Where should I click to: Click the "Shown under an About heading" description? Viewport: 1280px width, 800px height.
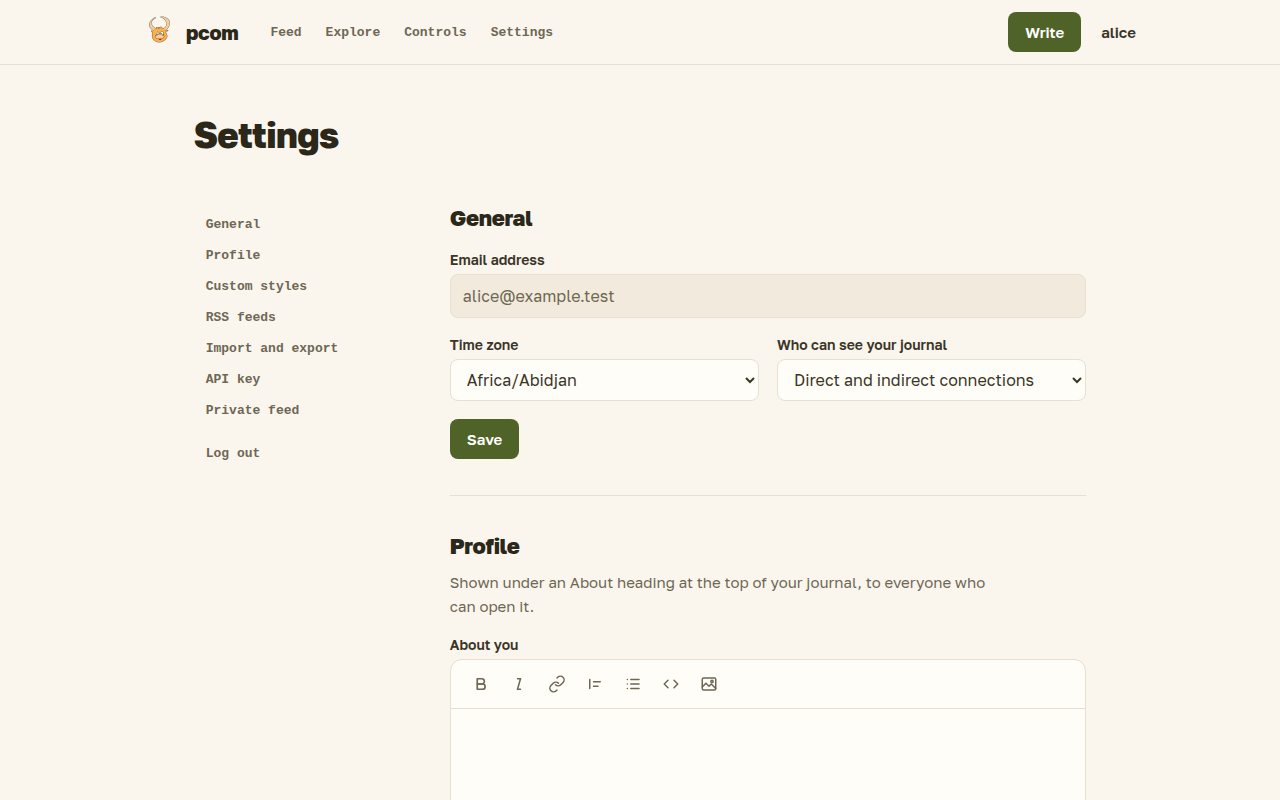717,595
